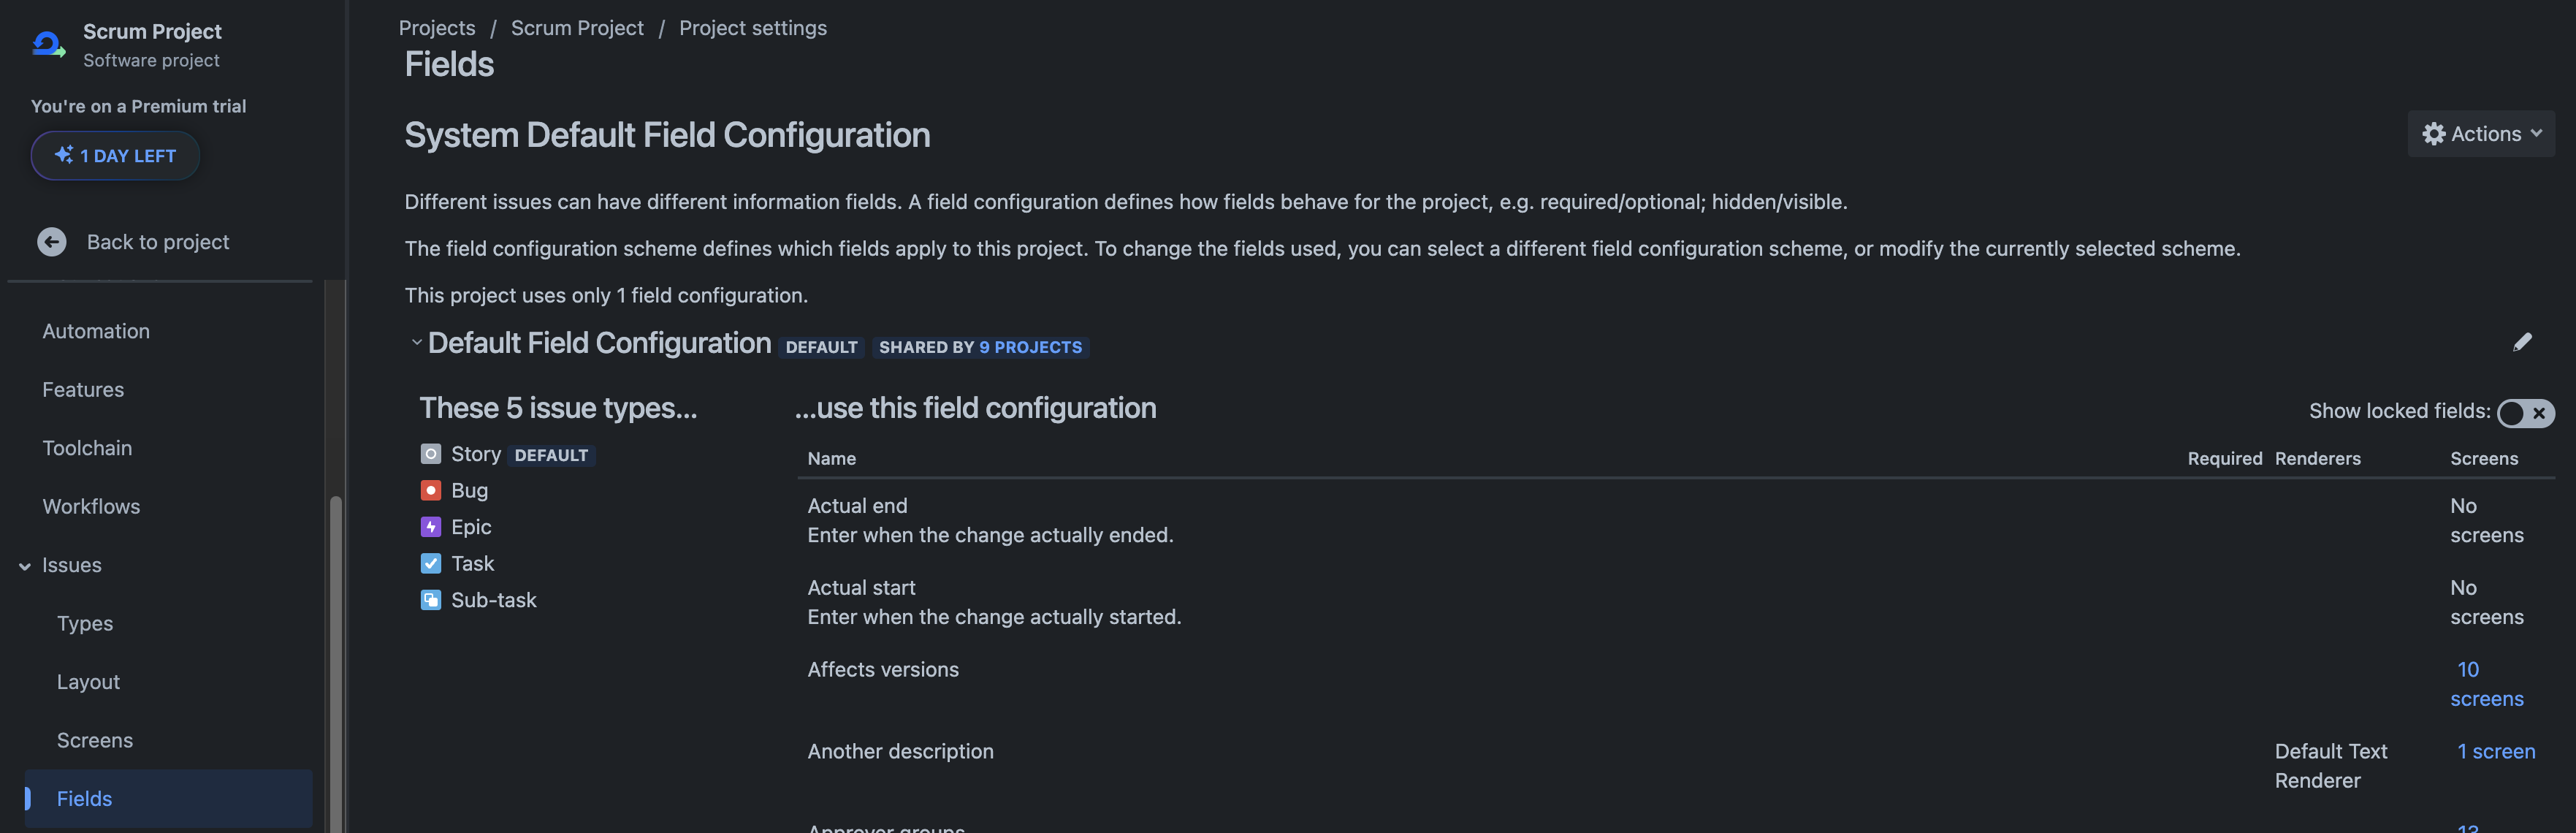Select the Story issue type icon

(x=431, y=454)
